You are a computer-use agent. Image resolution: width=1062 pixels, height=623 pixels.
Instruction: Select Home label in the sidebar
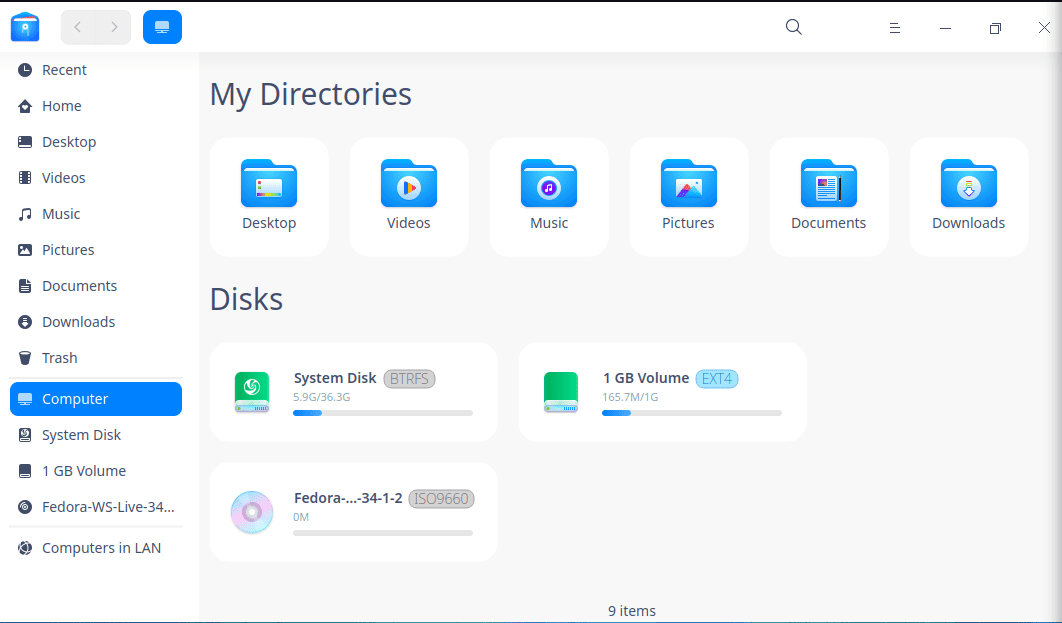[x=62, y=106]
